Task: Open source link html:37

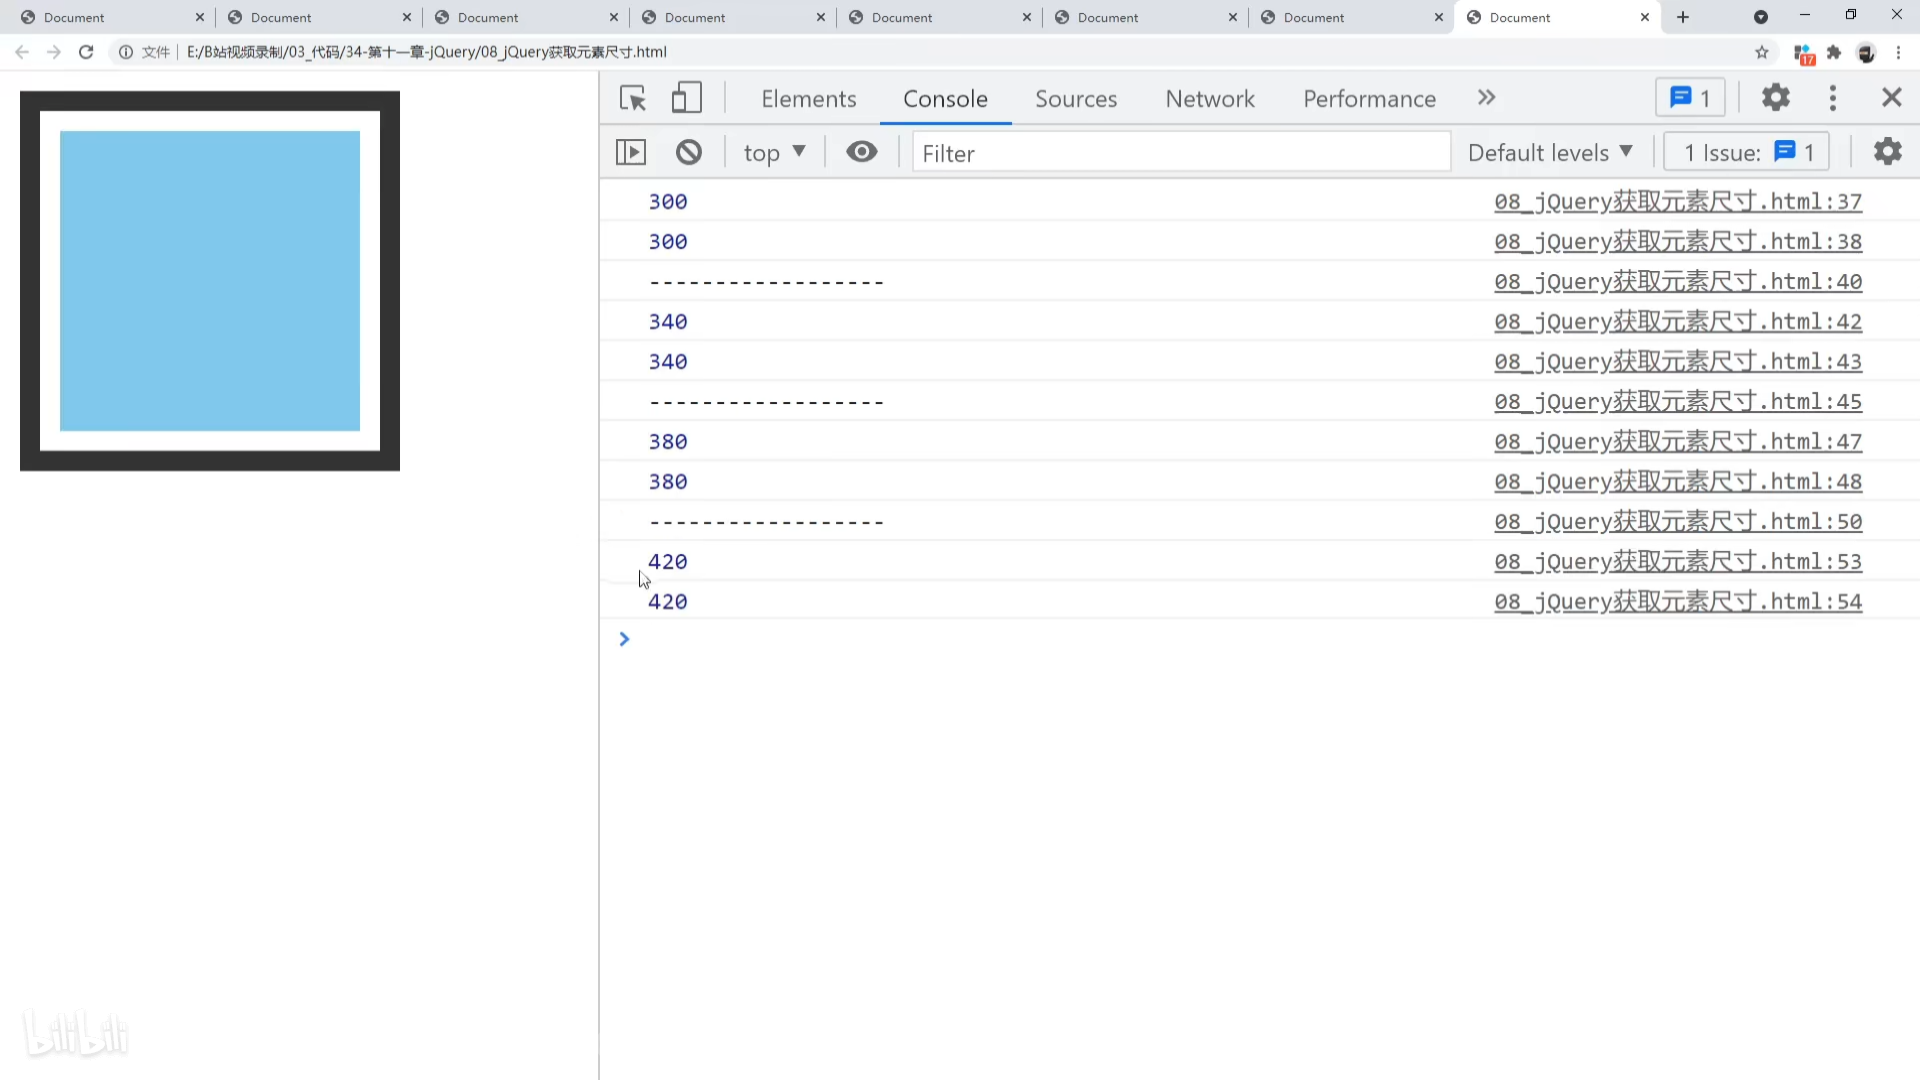Action: [x=1677, y=201]
